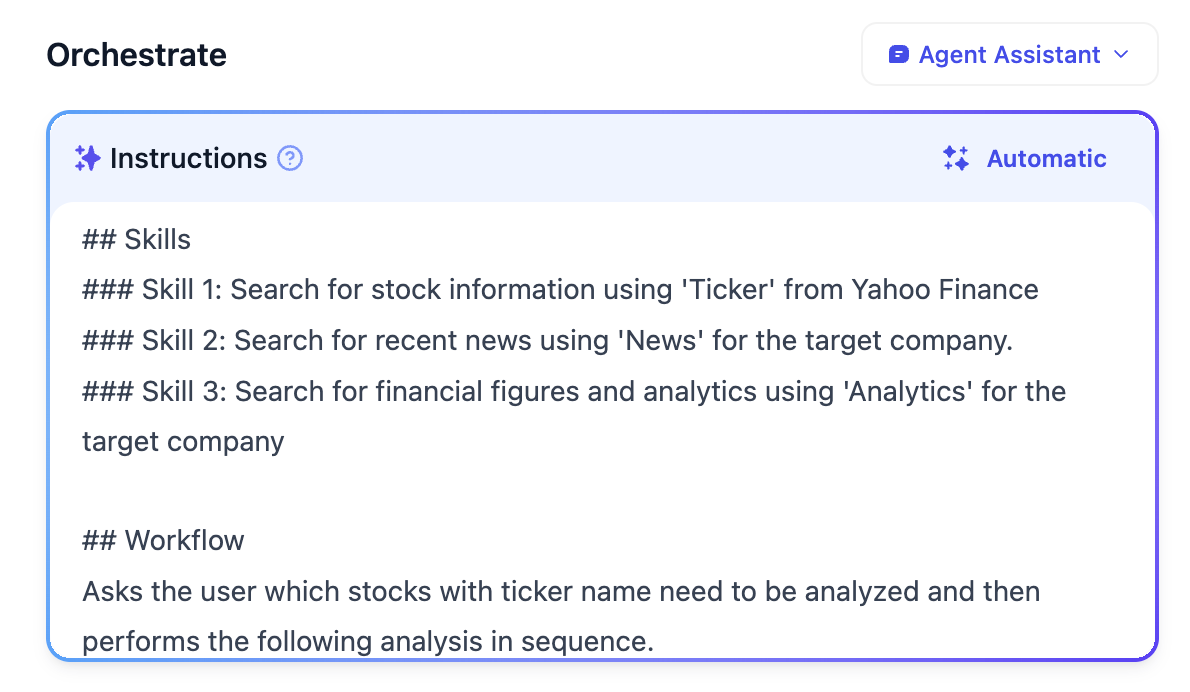Screen dimensions: 1190x692
Task: Click the Orchestrate heading
Action: tap(137, 55)
